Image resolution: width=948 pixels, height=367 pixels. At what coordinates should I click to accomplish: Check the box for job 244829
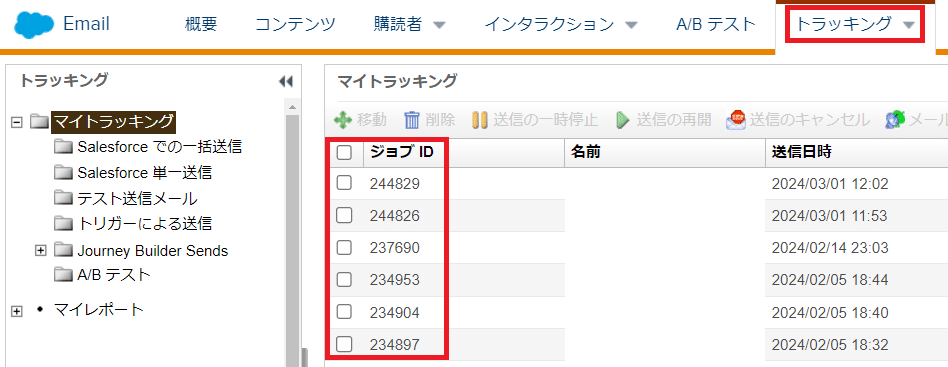[344, 183]
